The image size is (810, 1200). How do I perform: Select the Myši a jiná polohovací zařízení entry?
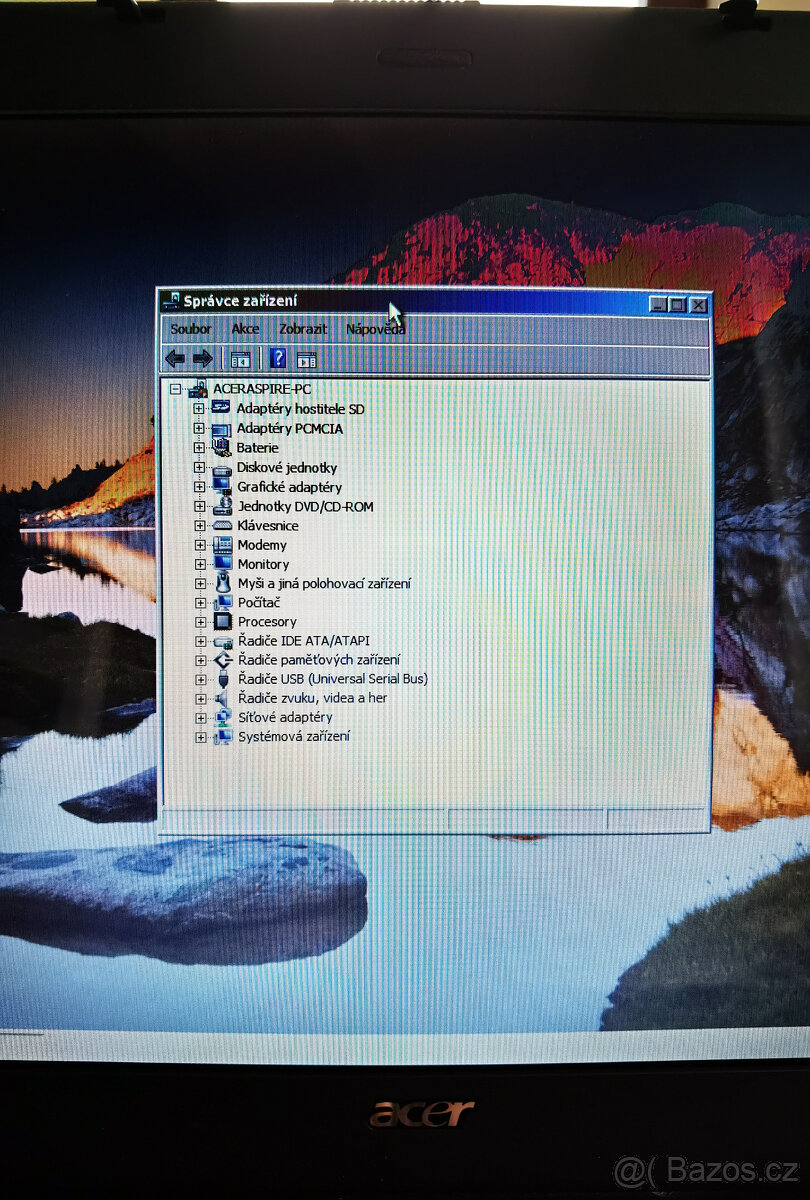(322, 582)
